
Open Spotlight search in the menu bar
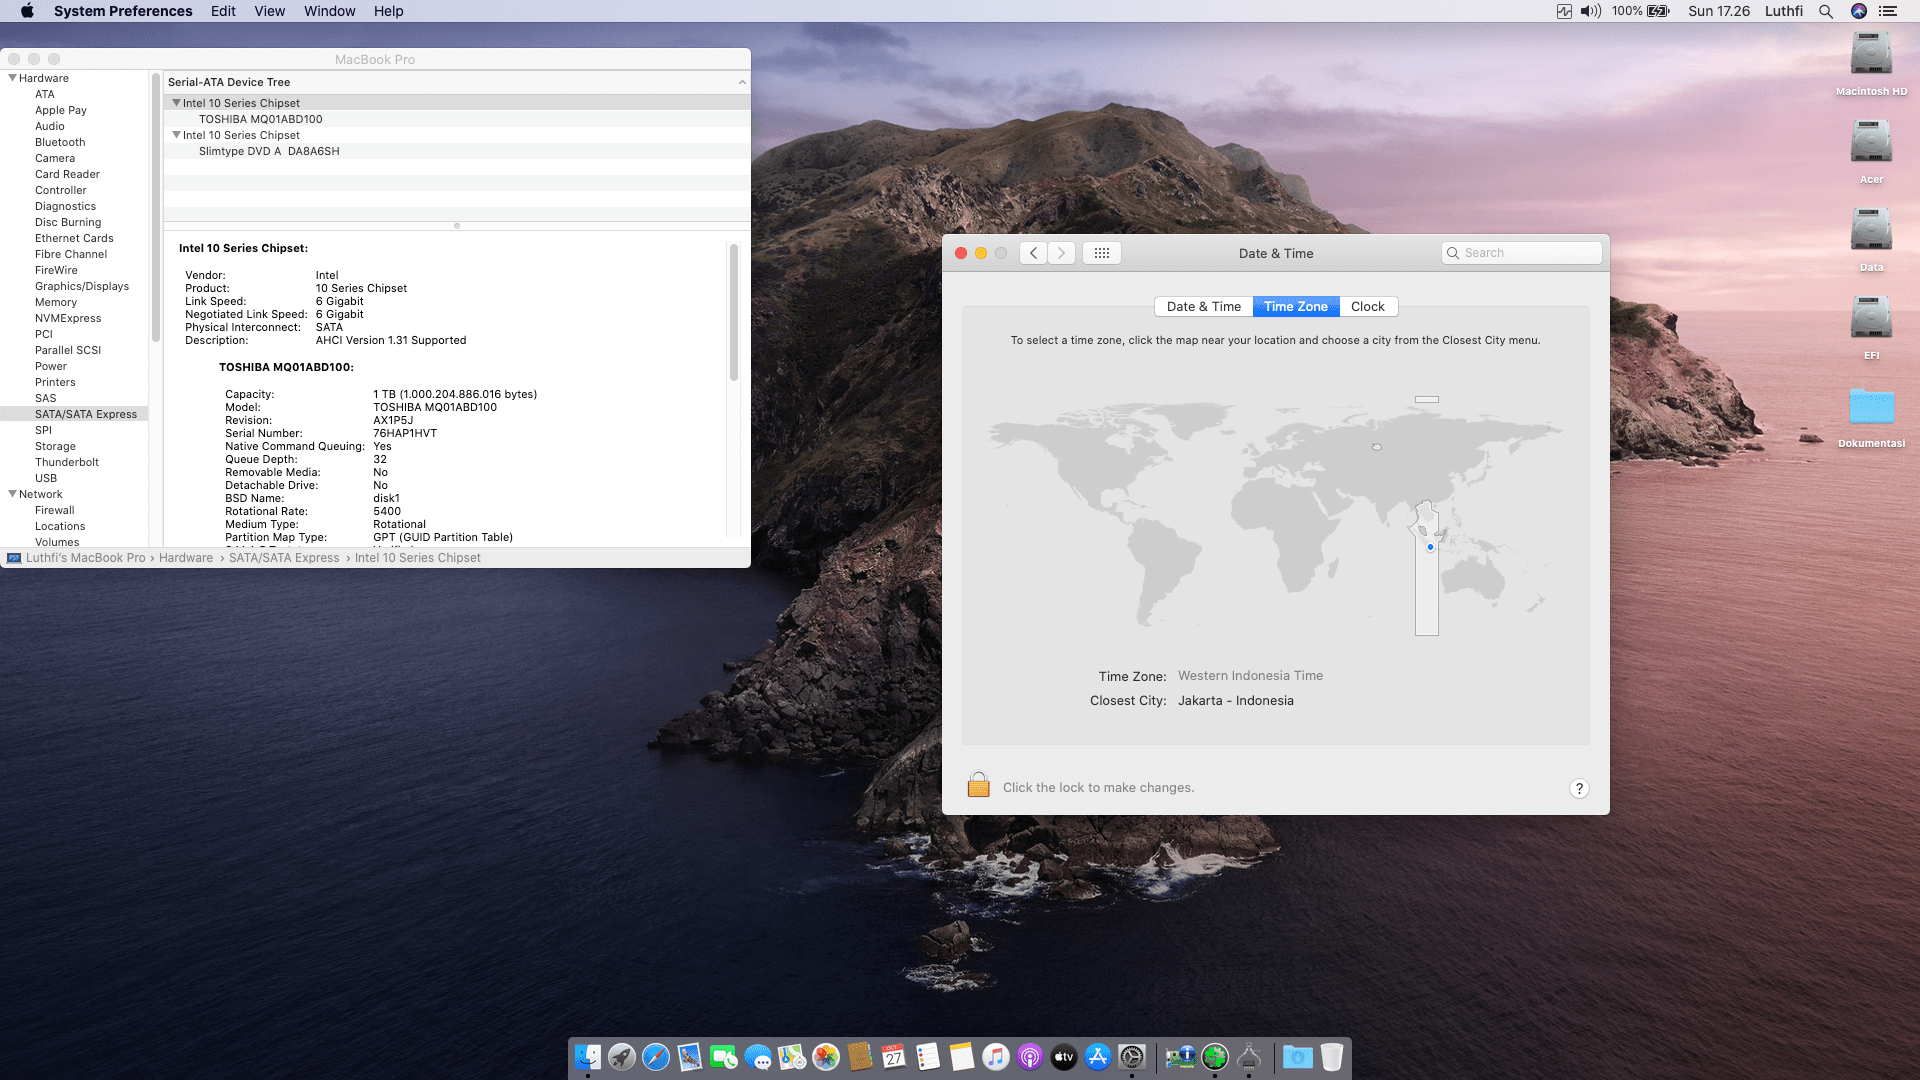pos(1825,11)
